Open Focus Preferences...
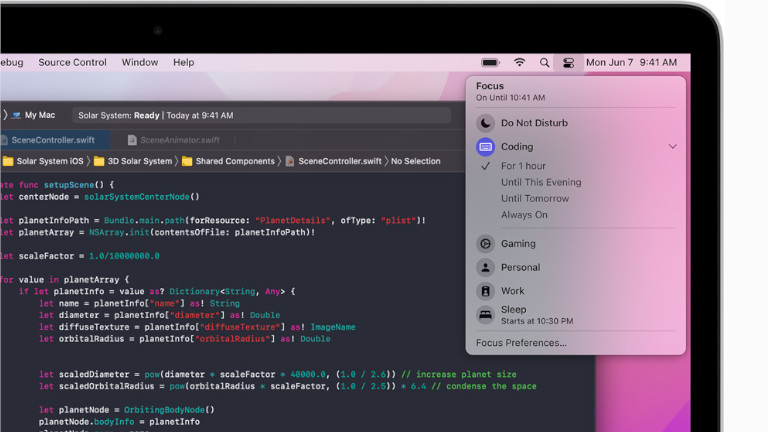The image size is (768, 432). (521, 343)
